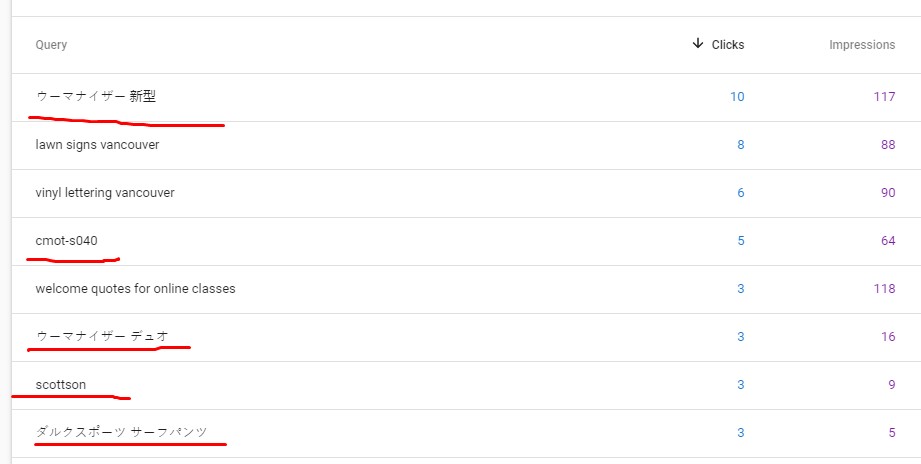The height and width of the screenshot is (464, 921).
Task: Click the 88 impressions value
Action: pyautogui.click(x=888, y=144)
